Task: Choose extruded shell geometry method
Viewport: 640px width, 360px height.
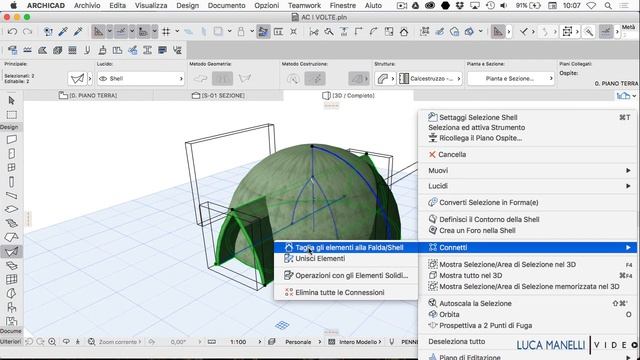Action: [200, 78]
